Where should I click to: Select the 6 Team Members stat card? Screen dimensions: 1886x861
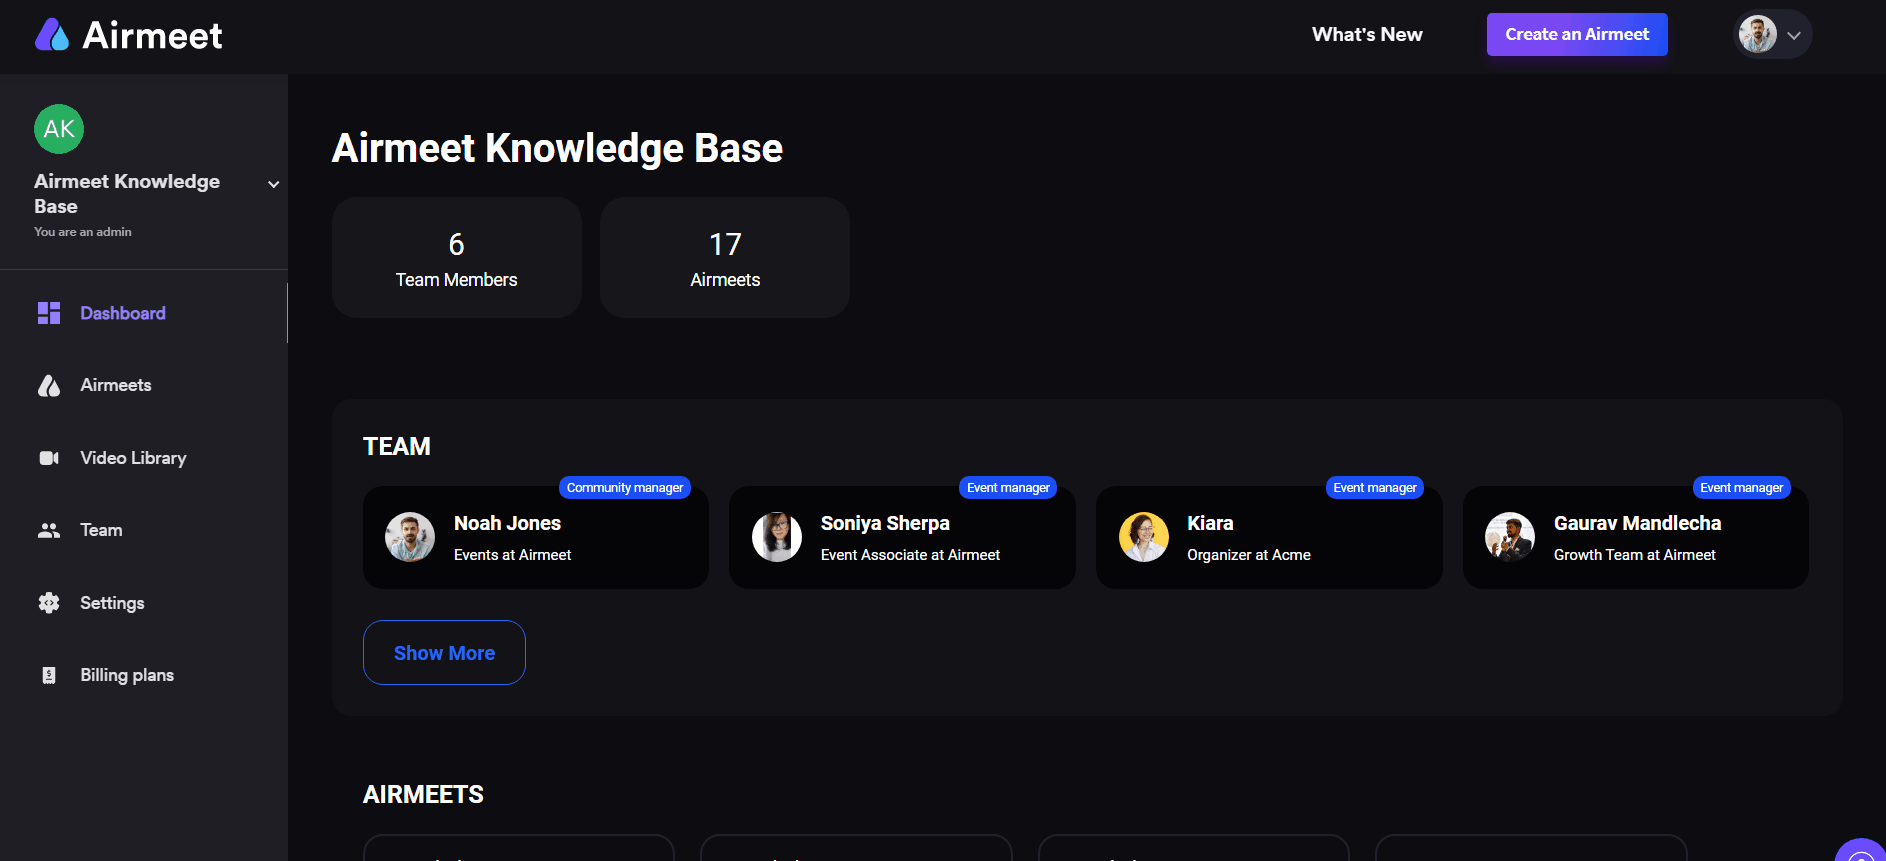[457, 257]
